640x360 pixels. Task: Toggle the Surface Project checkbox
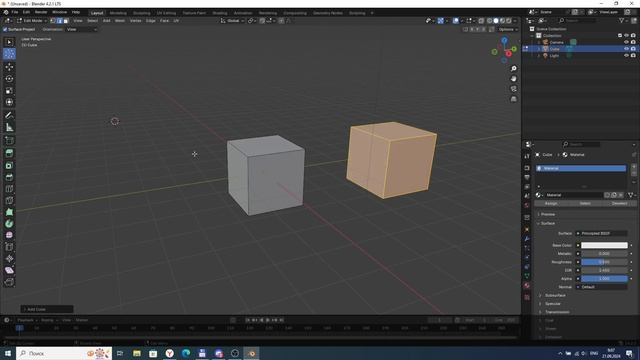[5, 29]
